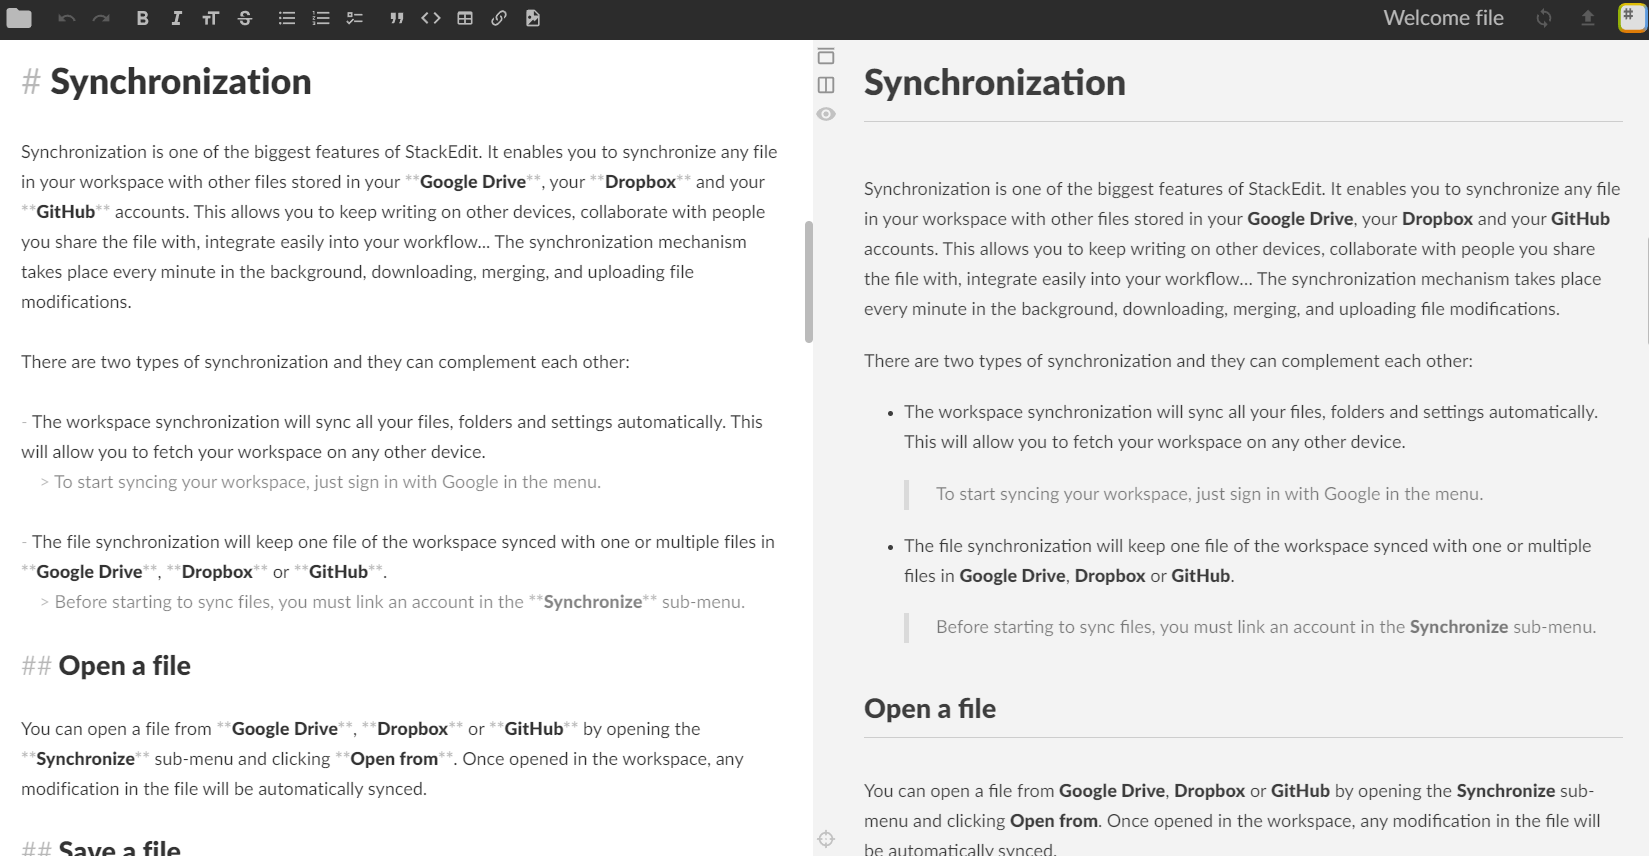Insert a heading with the heading tool
The width and height of the screenshot is (1649, 856).
tap(210, 18)
